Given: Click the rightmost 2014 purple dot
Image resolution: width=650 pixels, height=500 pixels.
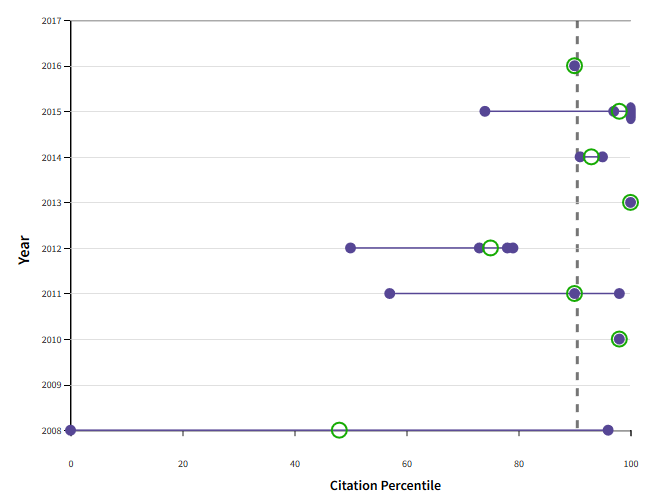Looking at the screenshot, I should pyautogui.click(x=602, y=157).
